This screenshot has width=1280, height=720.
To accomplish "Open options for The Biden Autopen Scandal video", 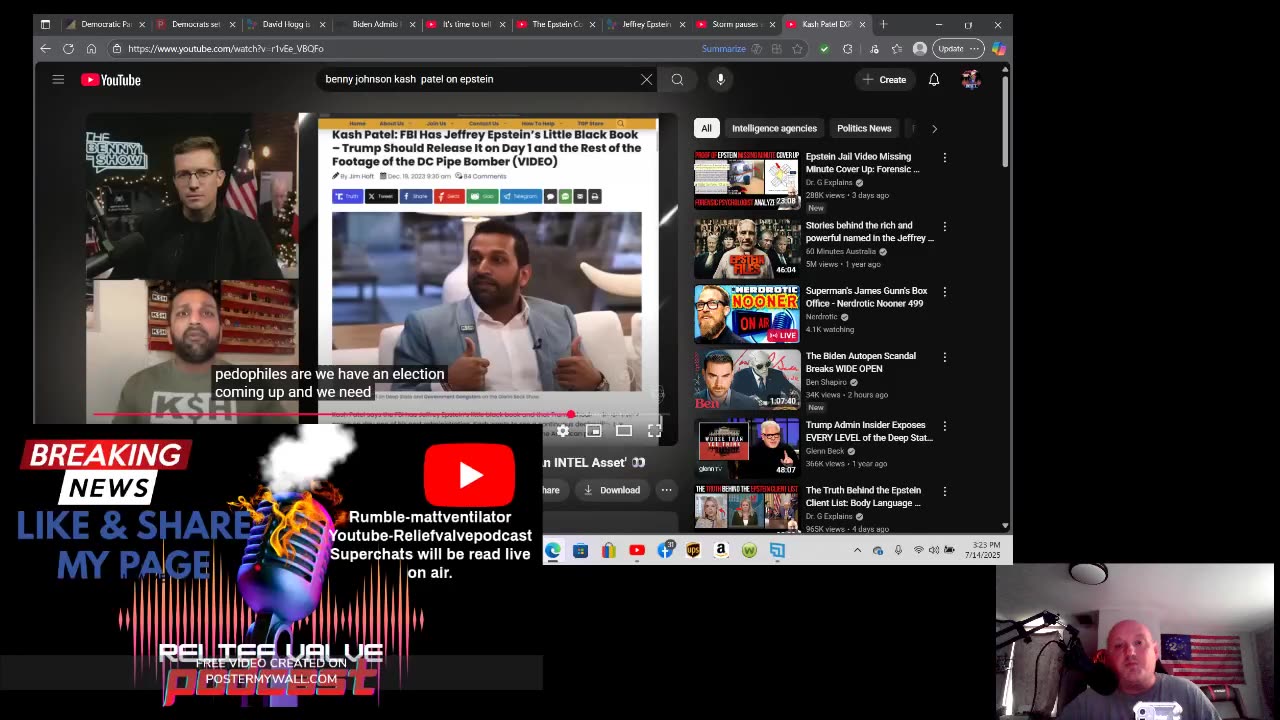I will point(944,357).
